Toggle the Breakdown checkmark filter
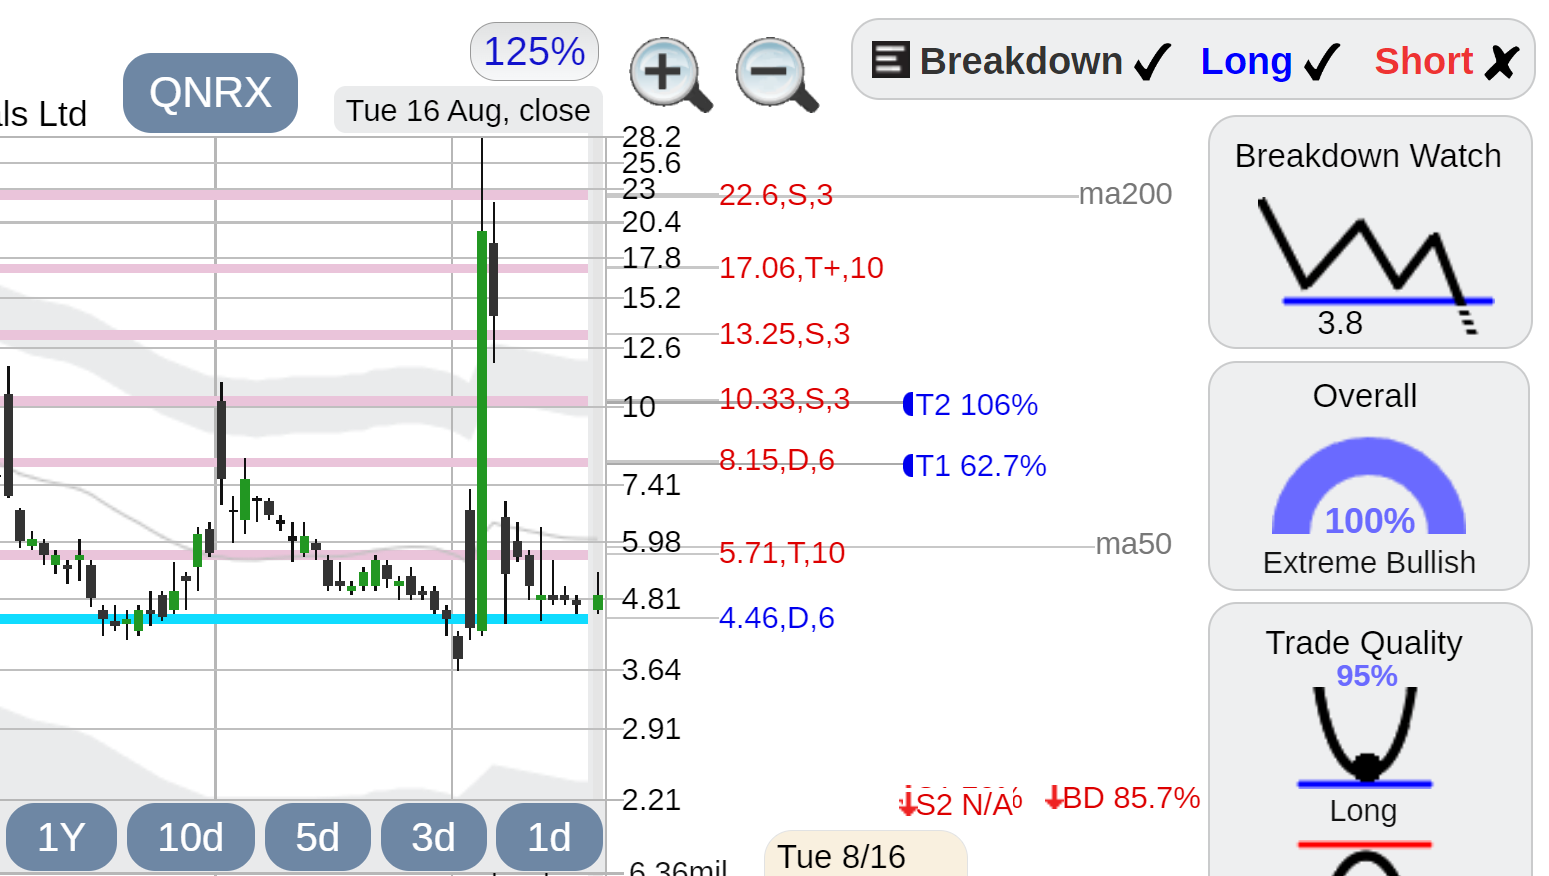The width and height of the screenshot is (1549, 876). tap(1151, 62)
